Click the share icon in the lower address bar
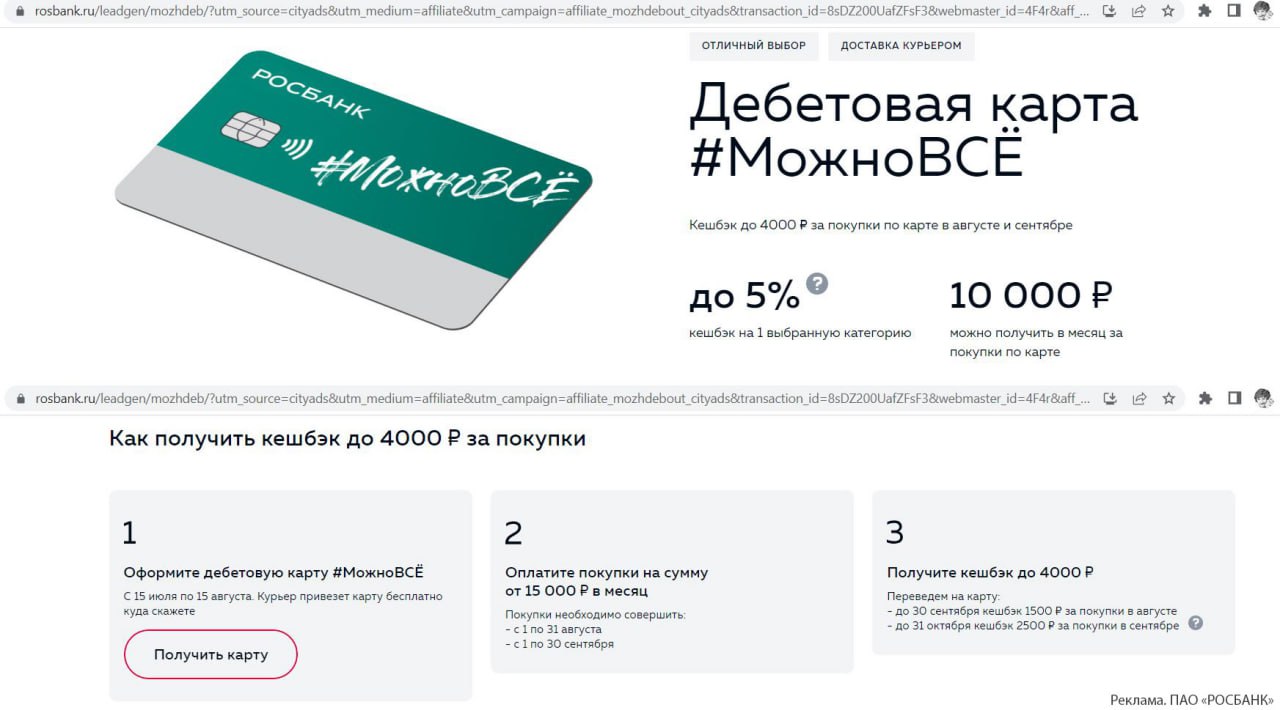1280x710 pixels. [x=1139, y=398]
